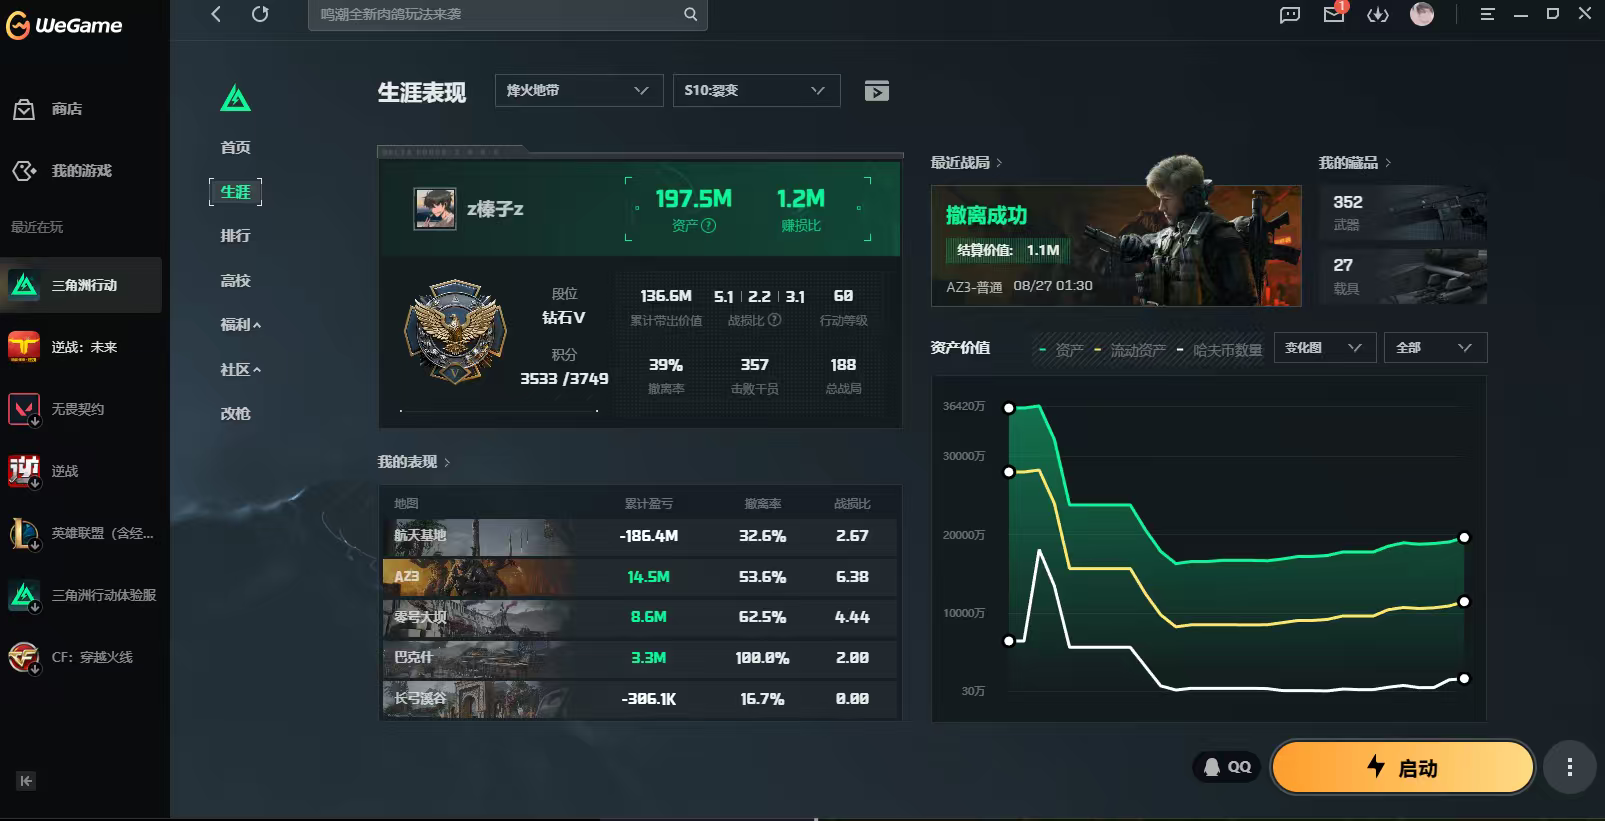Open the 全部 range dropdown
Image resolution: width=1605 pixels, height=821 pixels.
pyautogui.click(x=1435, y=347)
